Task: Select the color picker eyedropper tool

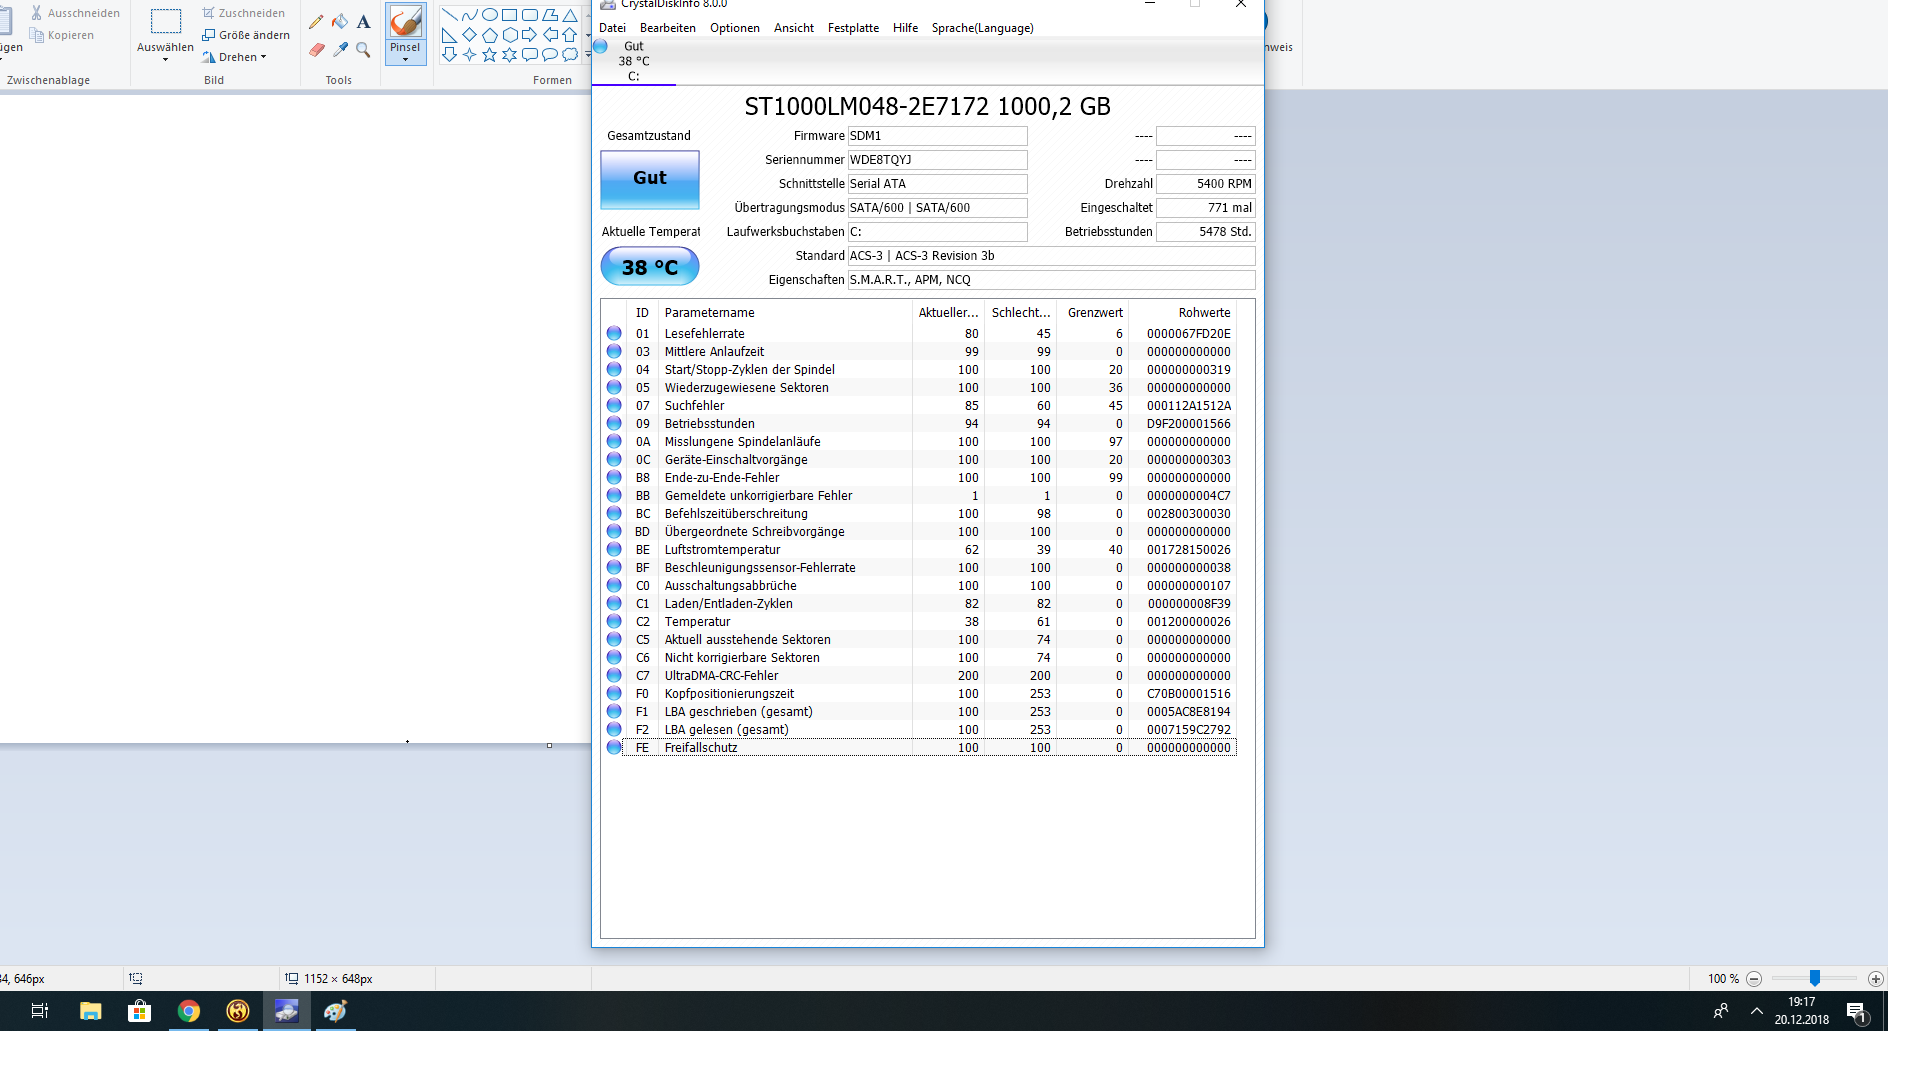Action: (x=340, y=49)
